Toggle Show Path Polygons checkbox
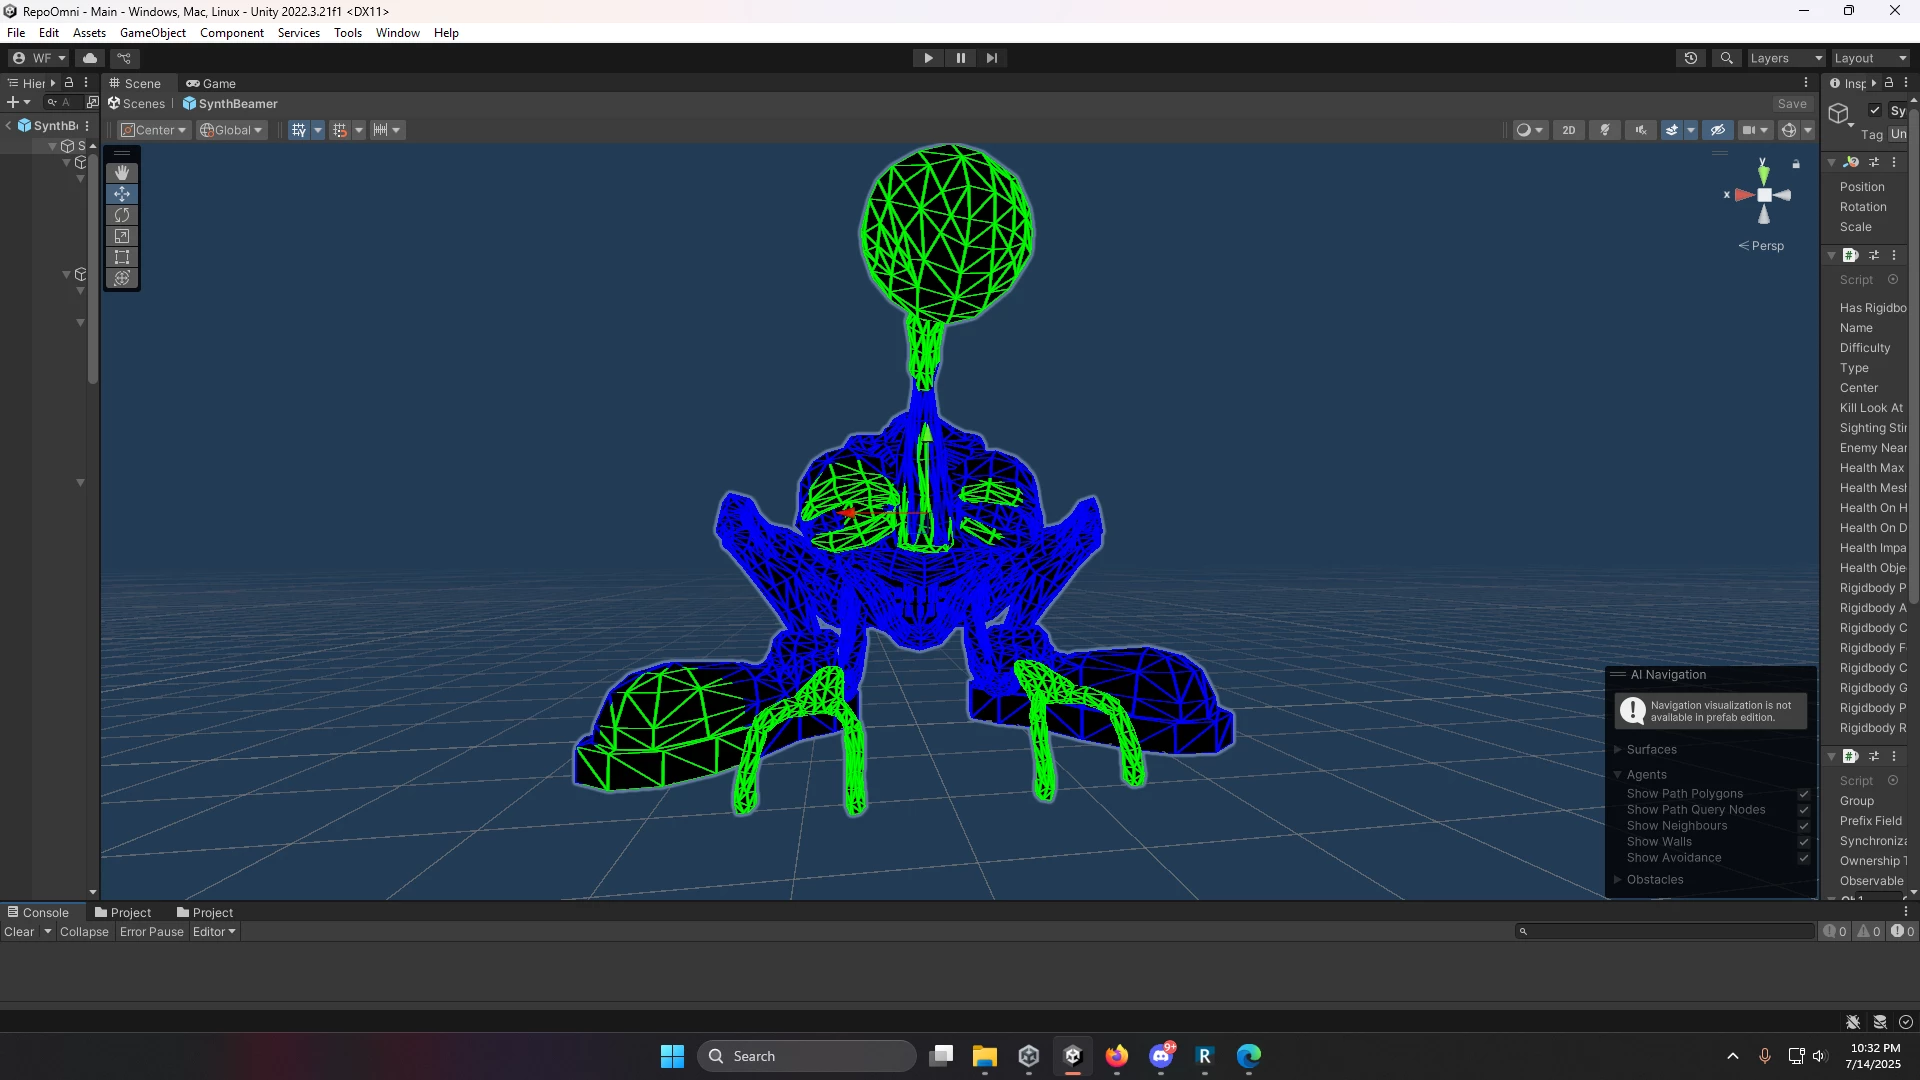 (x=1804, y=794)
